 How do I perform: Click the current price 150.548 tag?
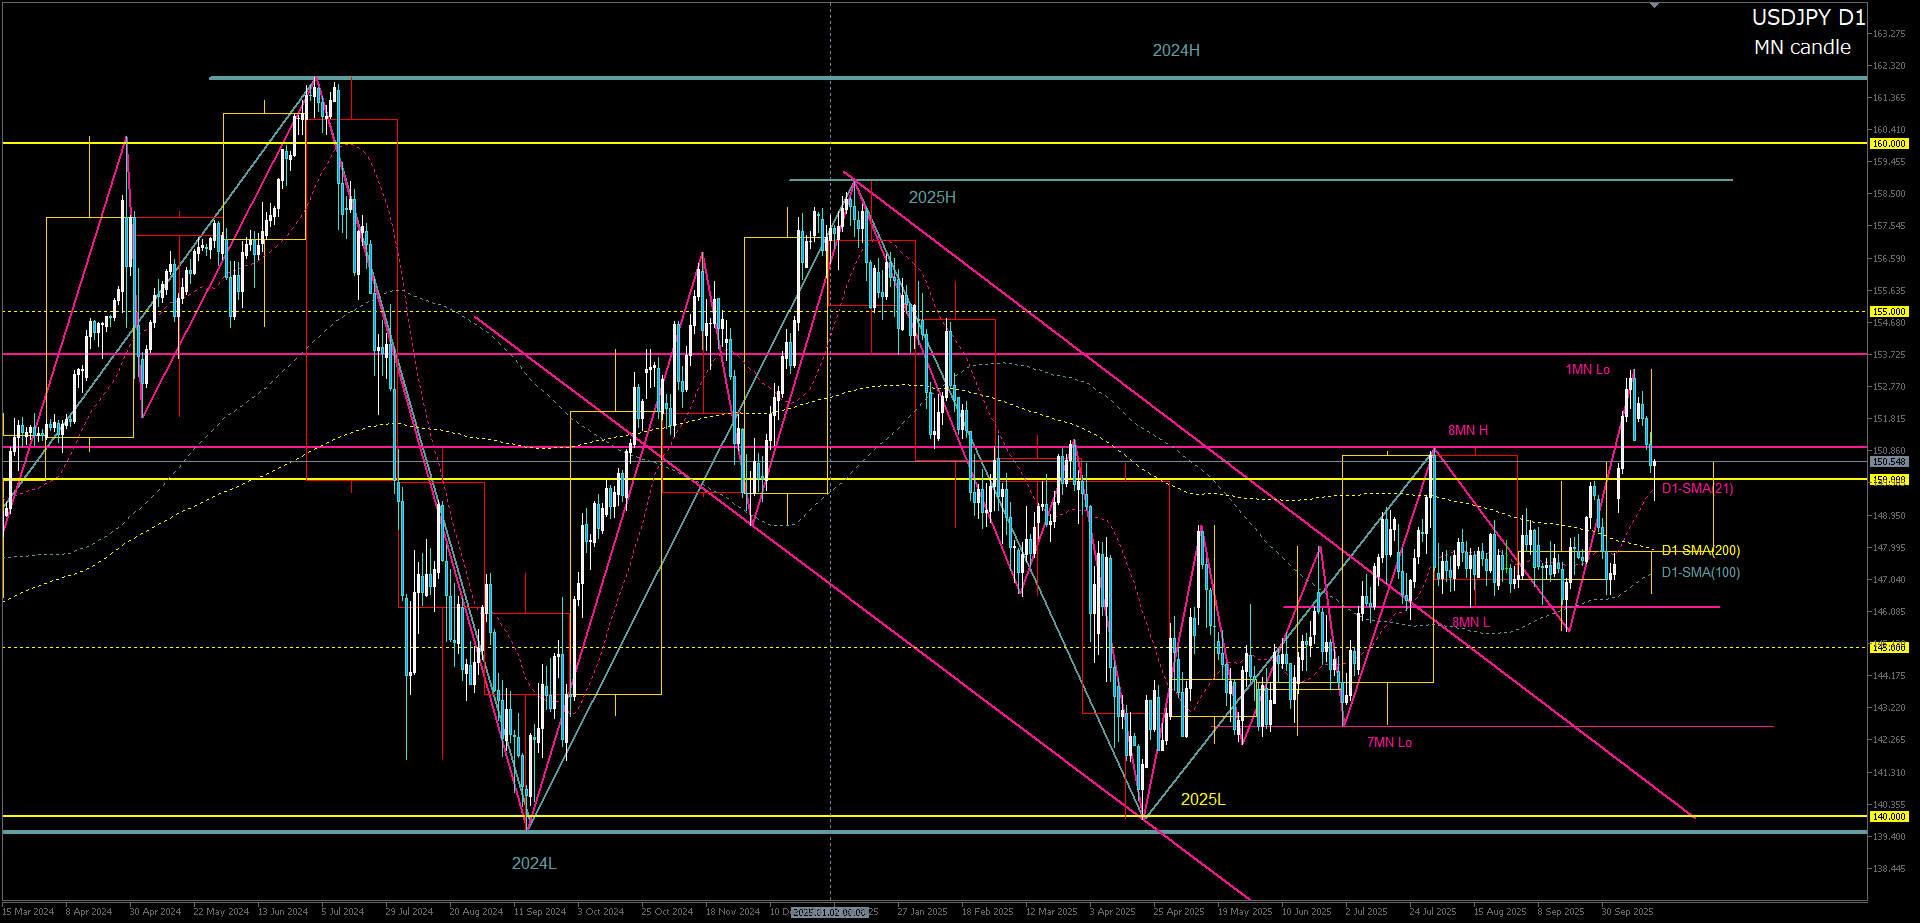pos(1888,462)
